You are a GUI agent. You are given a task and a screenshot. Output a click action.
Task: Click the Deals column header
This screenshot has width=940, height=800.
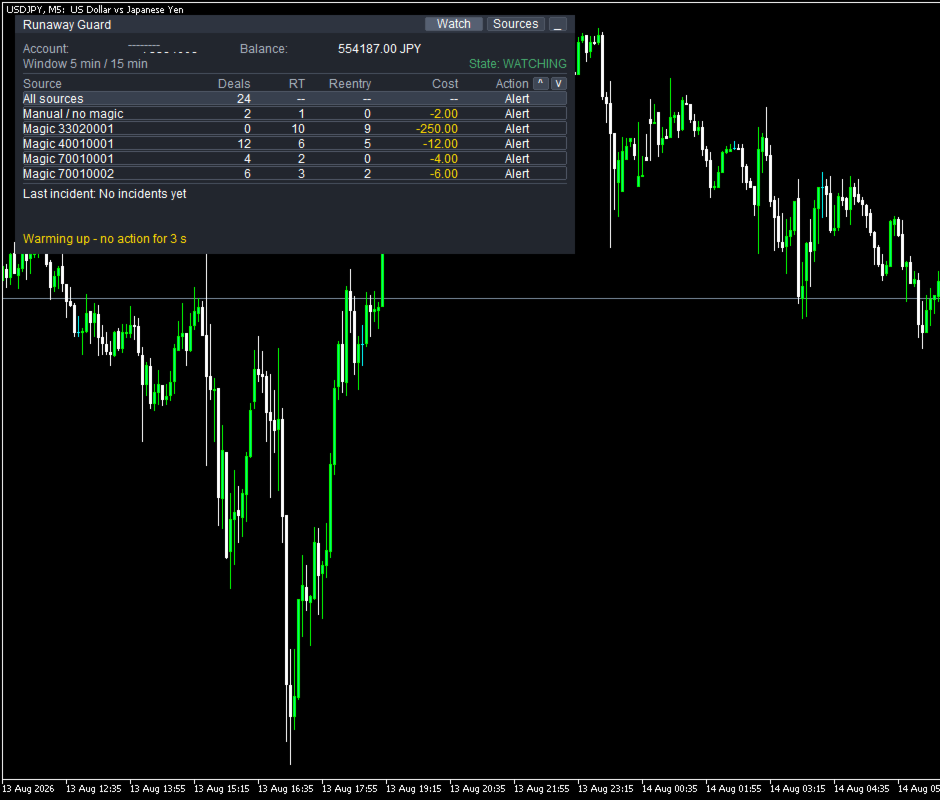(x=234, y=84)
